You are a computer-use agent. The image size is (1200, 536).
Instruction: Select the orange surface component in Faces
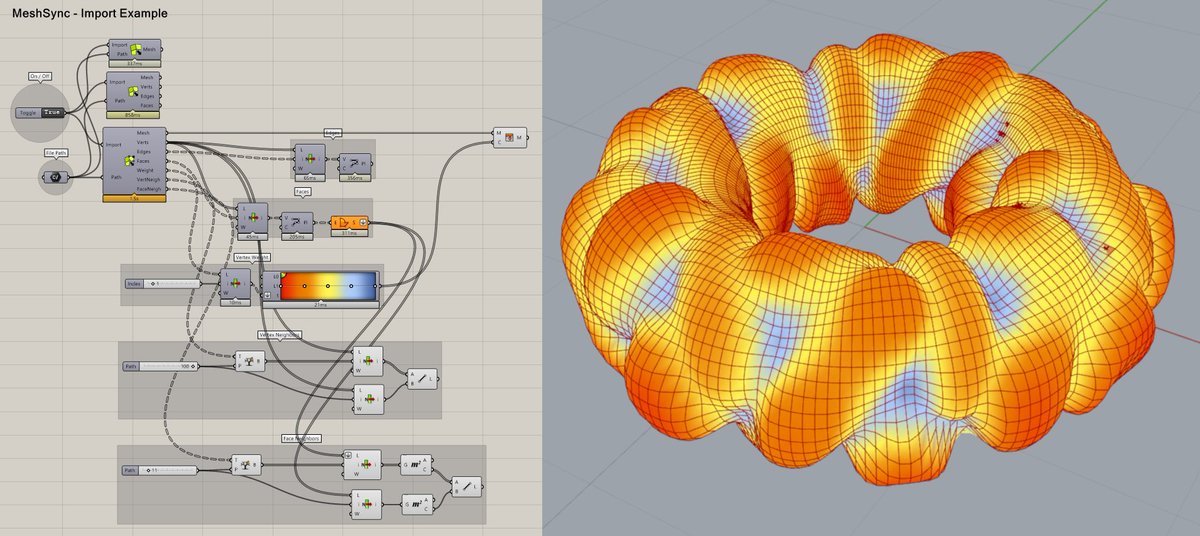pyautogui.click(x=350, y=221)
